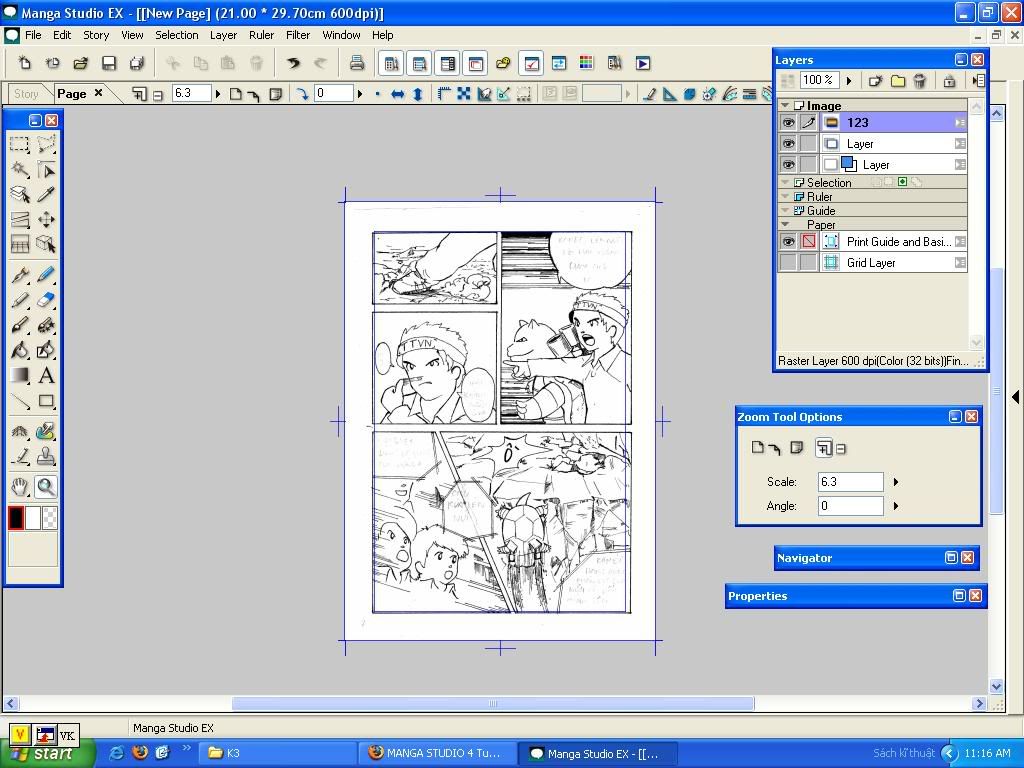The height and width of the screenshot is (768, 1024).
Task: Open the Scale arrow in Zoom Tool Options
Action: click(896, 482)
